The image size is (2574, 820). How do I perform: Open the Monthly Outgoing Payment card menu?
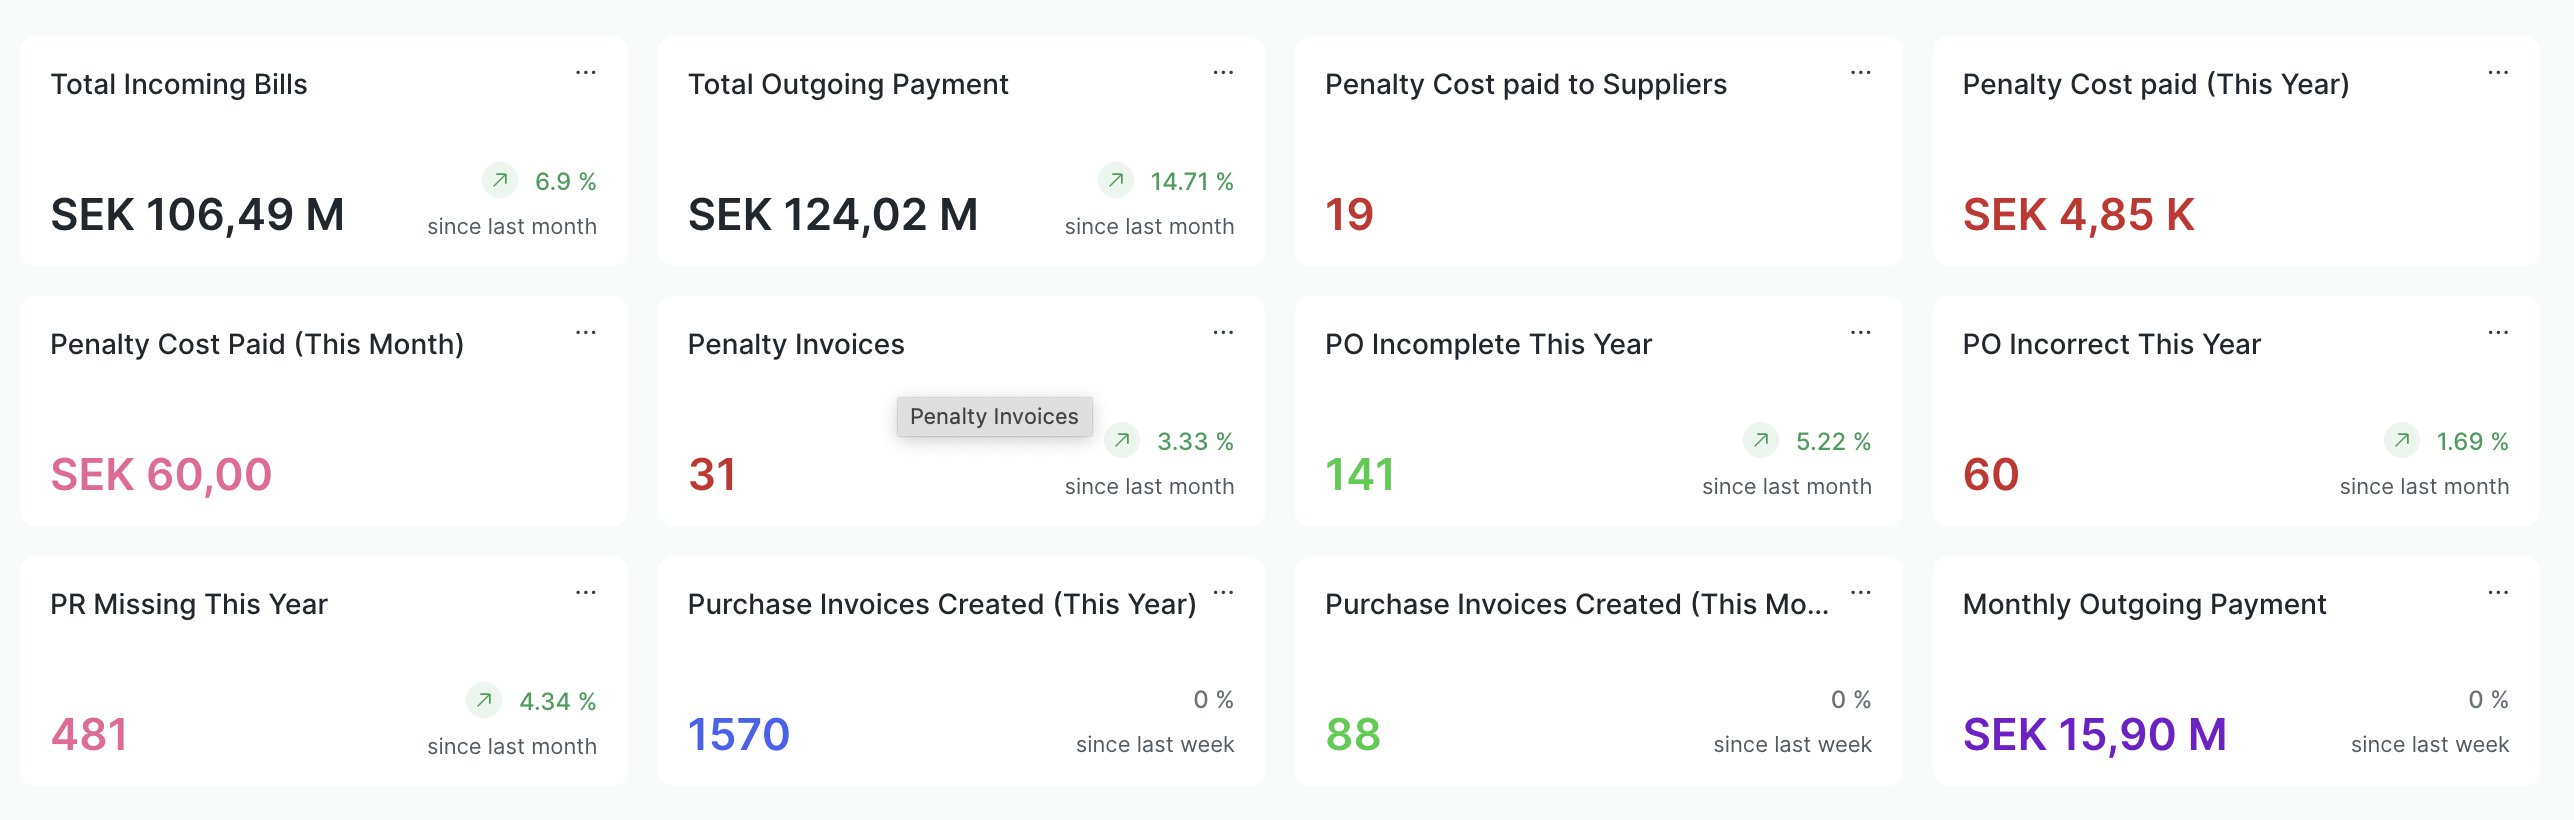(x=2498, y=593)
